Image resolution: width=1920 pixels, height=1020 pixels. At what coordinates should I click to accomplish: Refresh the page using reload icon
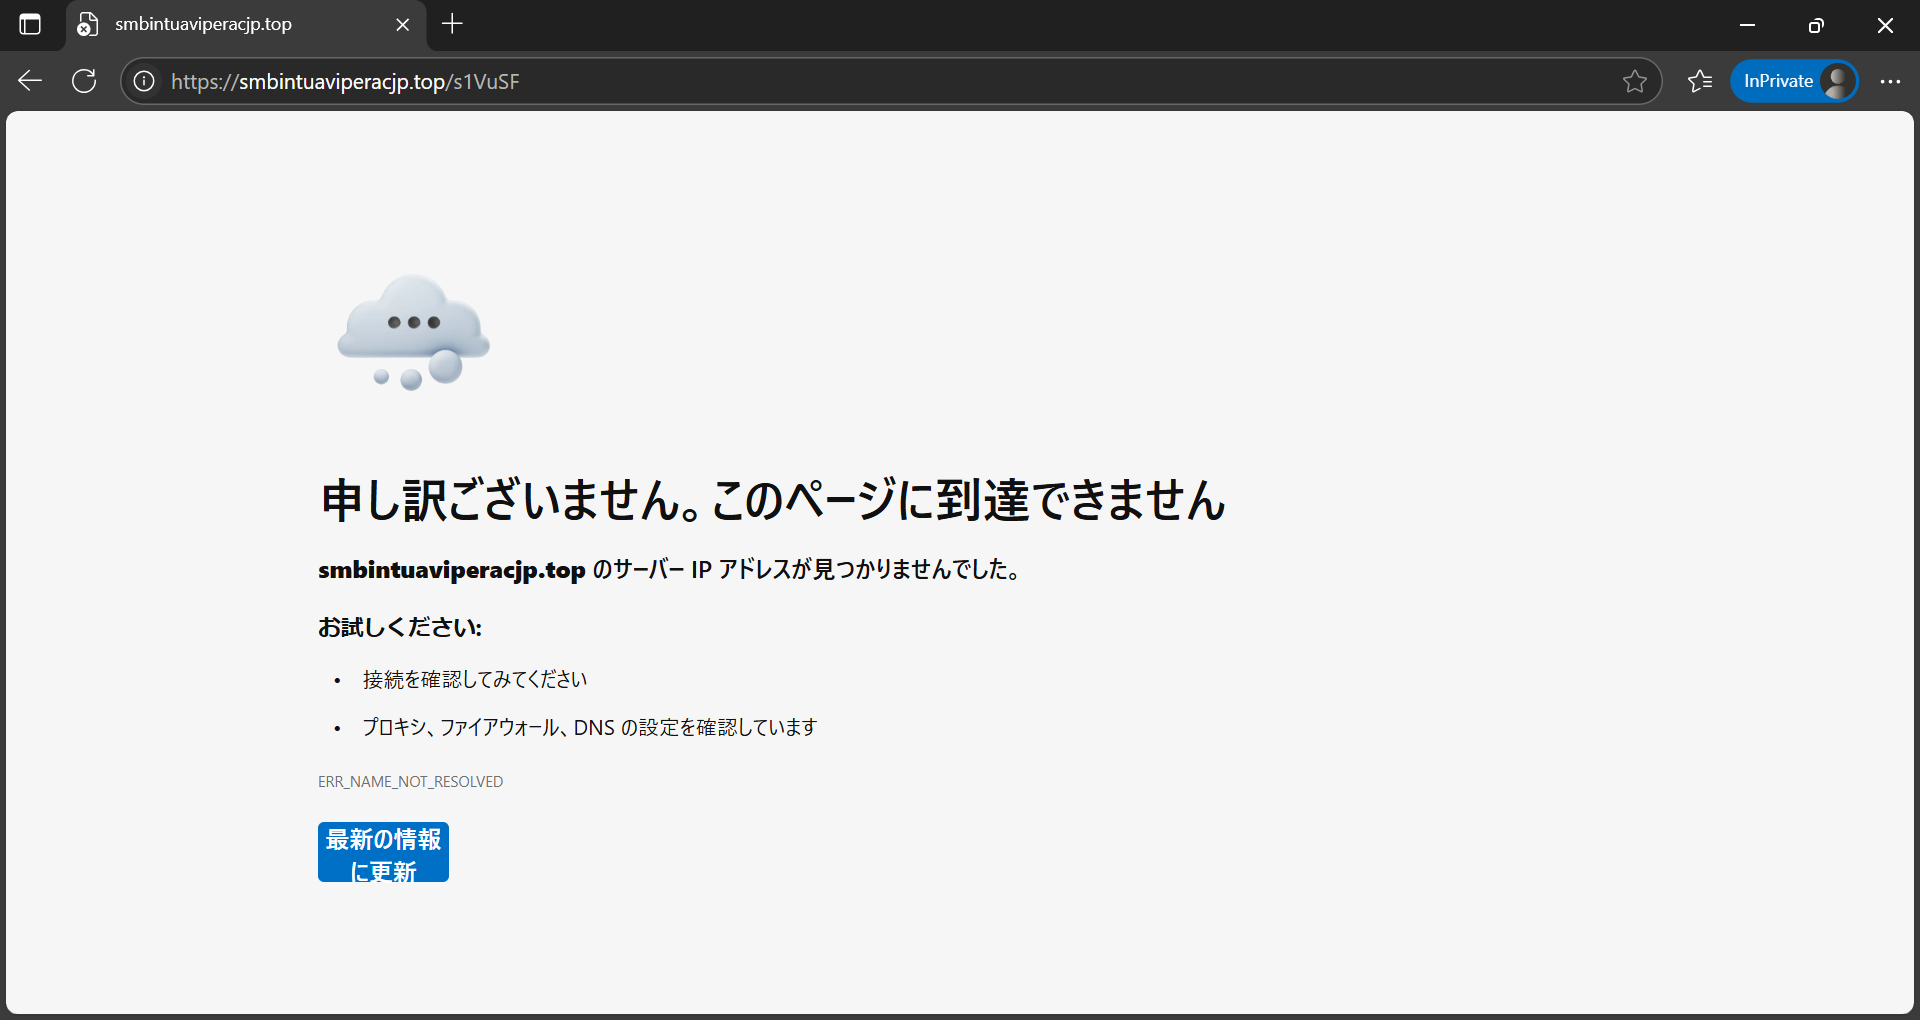point(84,81)
